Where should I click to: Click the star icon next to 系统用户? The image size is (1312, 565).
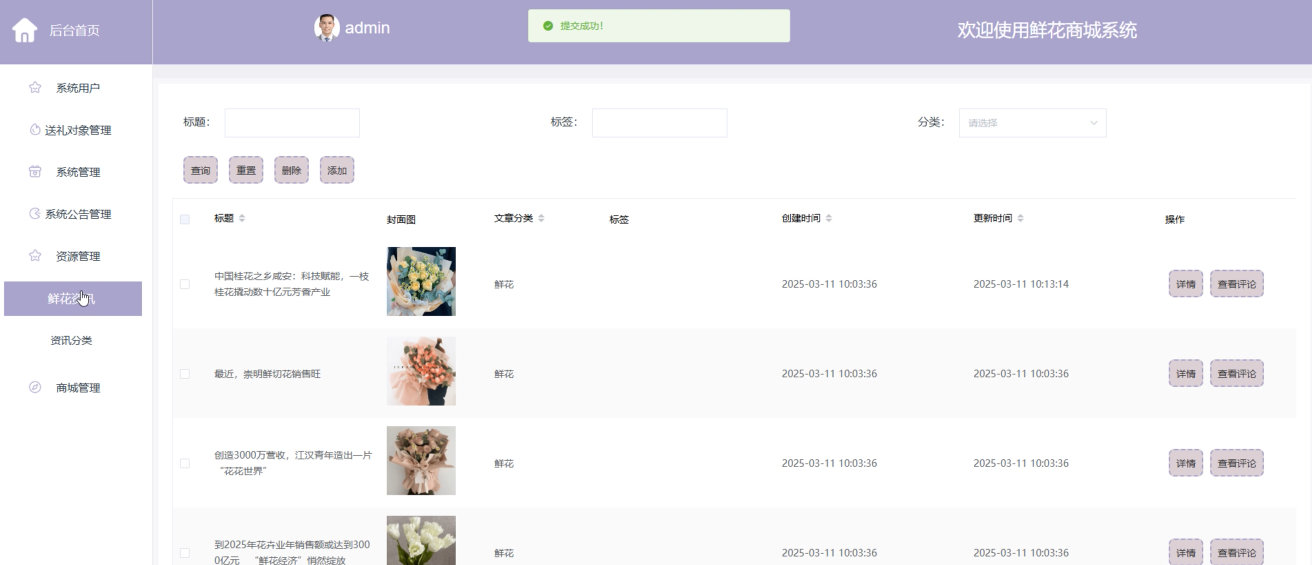[35, 88]
